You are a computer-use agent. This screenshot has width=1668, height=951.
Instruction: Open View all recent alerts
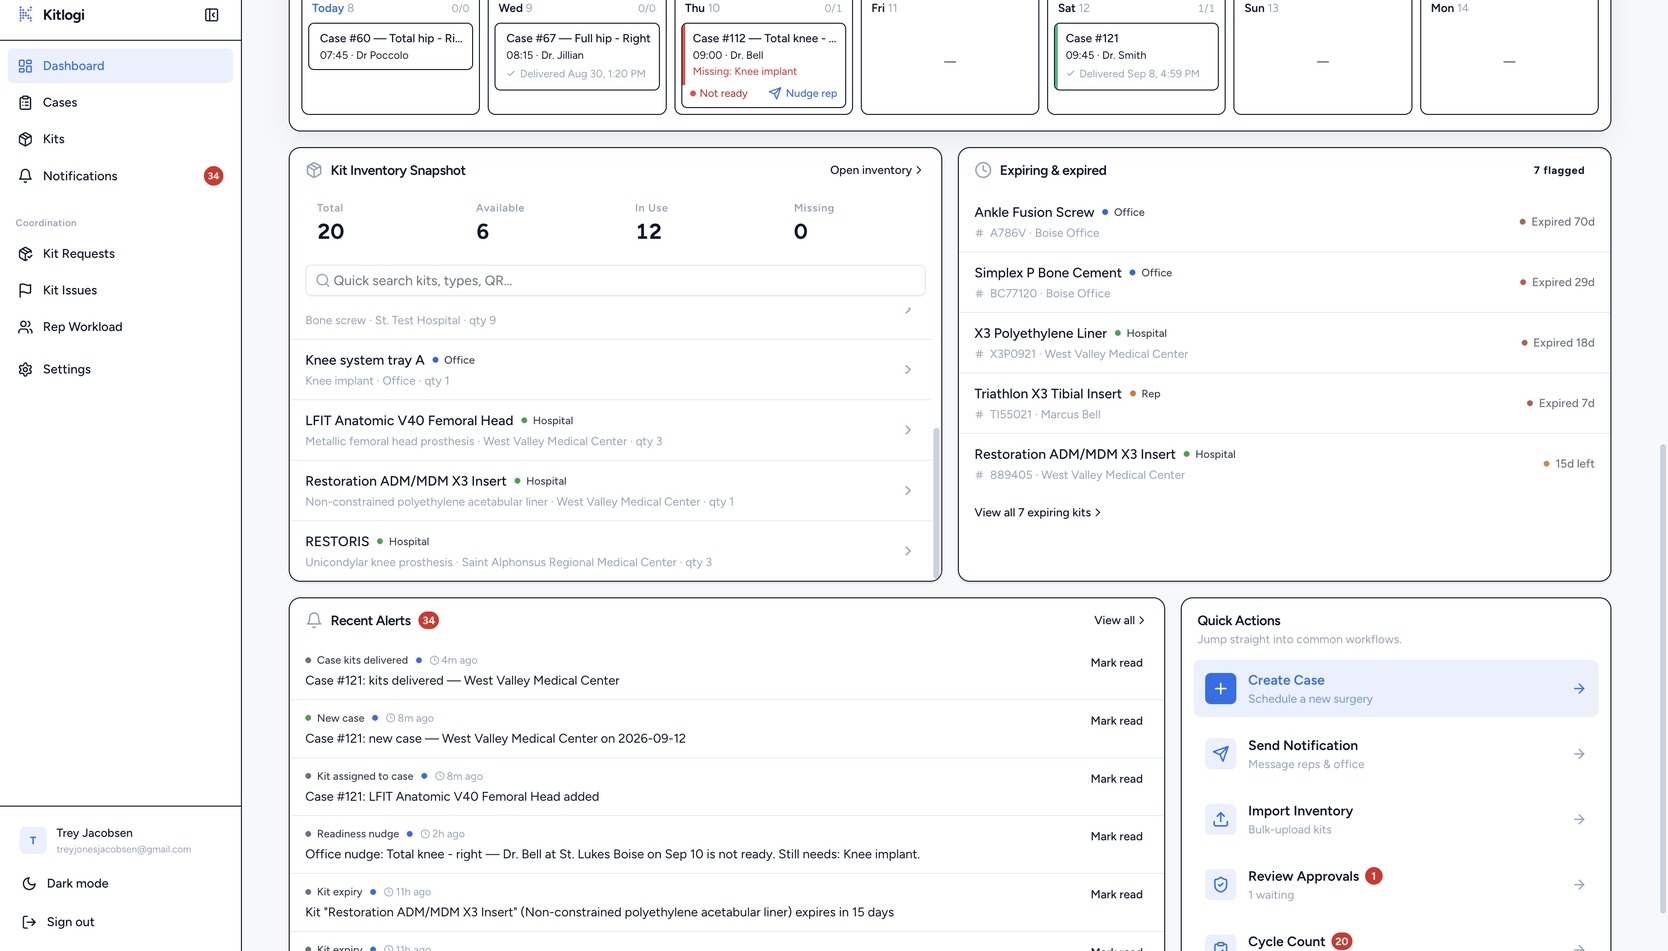tap(1120, 620)
